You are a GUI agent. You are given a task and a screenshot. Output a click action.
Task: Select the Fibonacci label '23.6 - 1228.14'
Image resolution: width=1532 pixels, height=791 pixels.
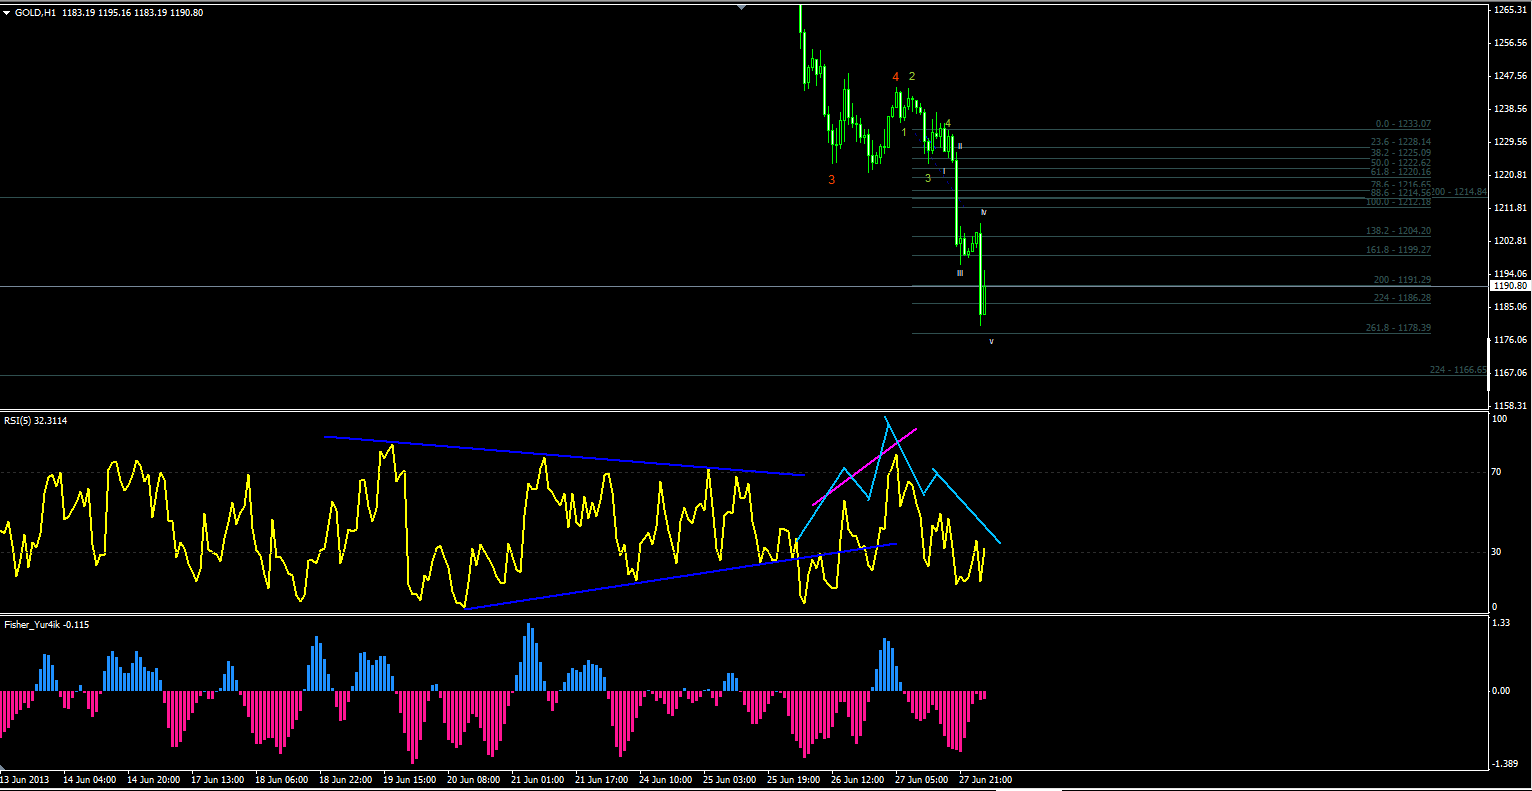point(1401,142)
